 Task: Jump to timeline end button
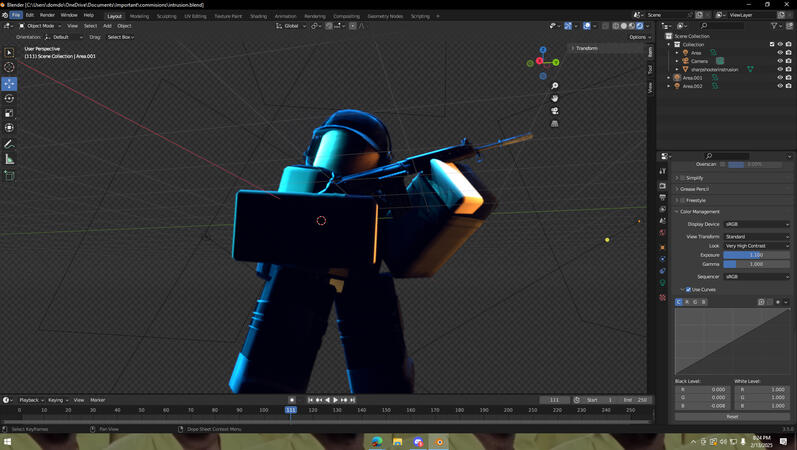tap(352, 400)
